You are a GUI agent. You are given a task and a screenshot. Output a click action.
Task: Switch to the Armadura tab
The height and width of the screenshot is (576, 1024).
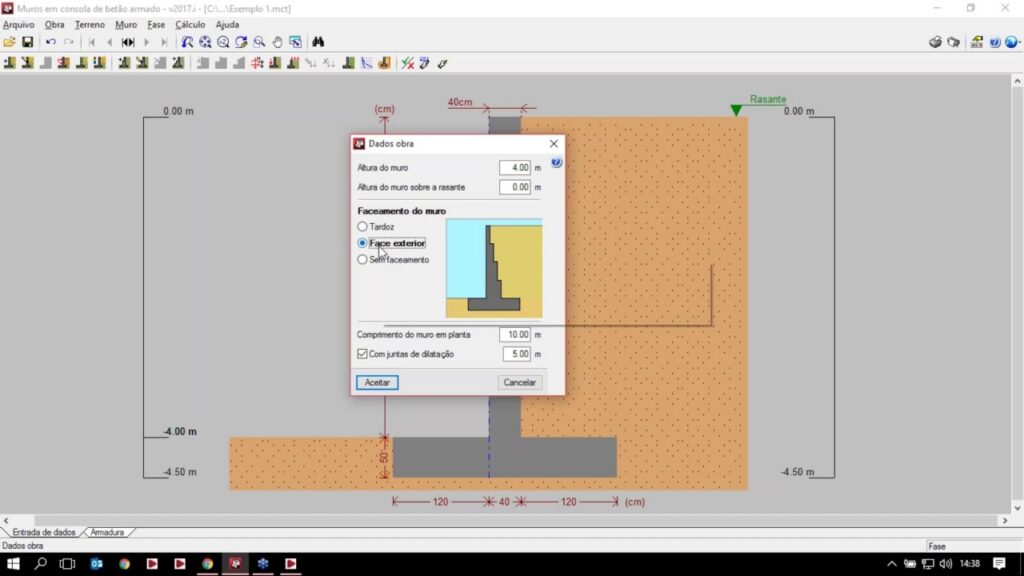[107, 532]
